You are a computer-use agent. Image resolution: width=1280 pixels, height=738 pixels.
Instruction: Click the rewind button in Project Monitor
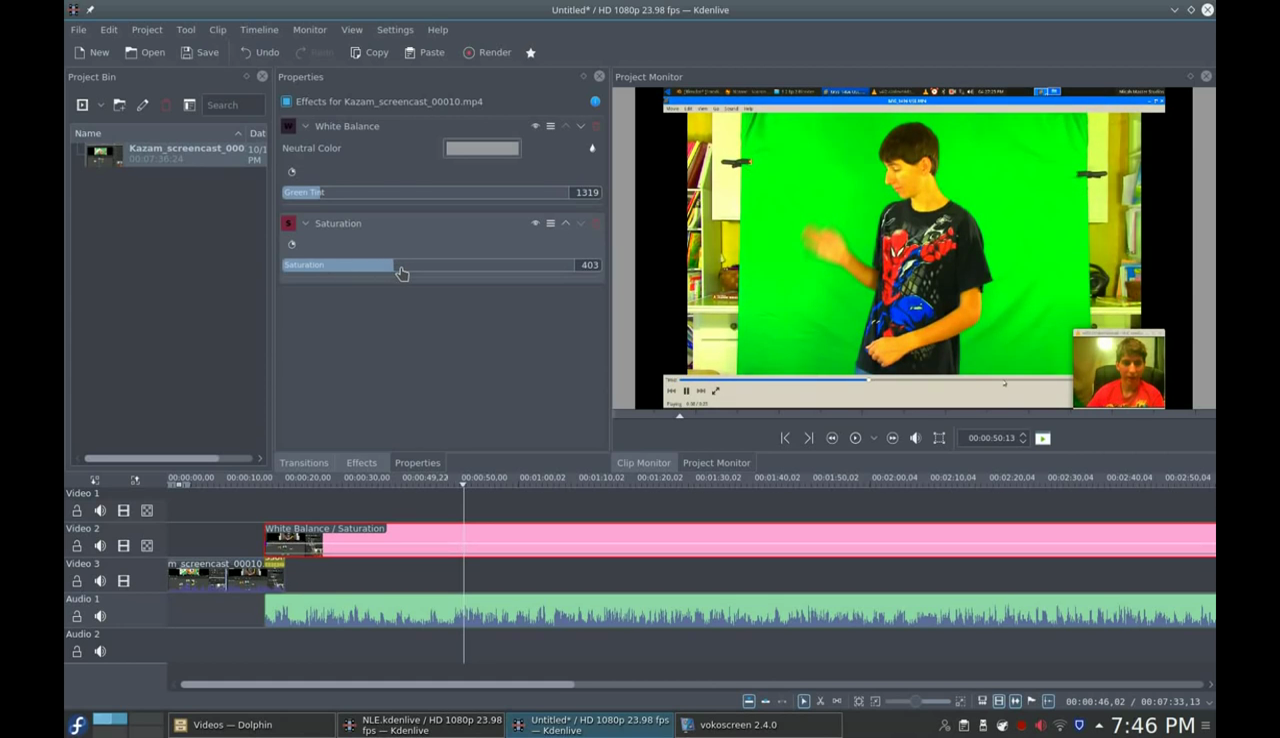coord(832,438)
